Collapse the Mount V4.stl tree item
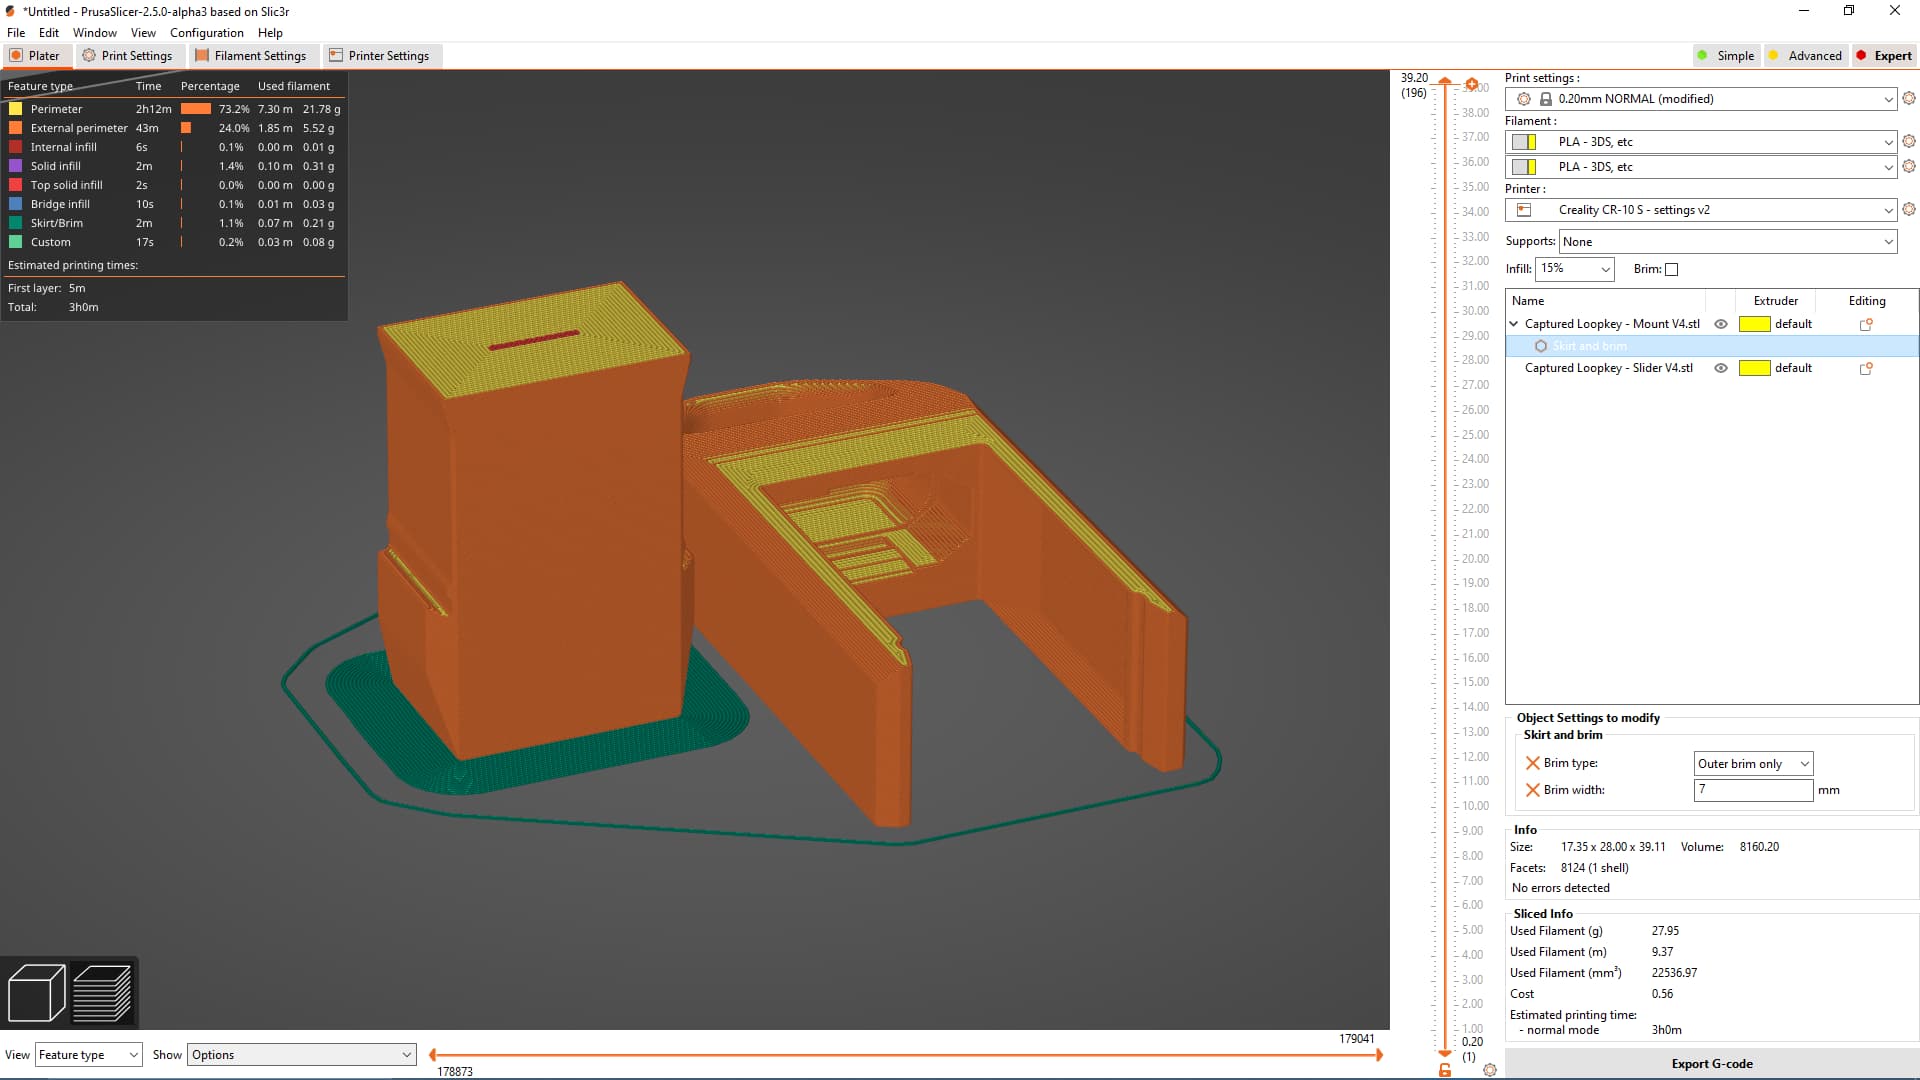 pyautogui.click(x=1514, y=324)
